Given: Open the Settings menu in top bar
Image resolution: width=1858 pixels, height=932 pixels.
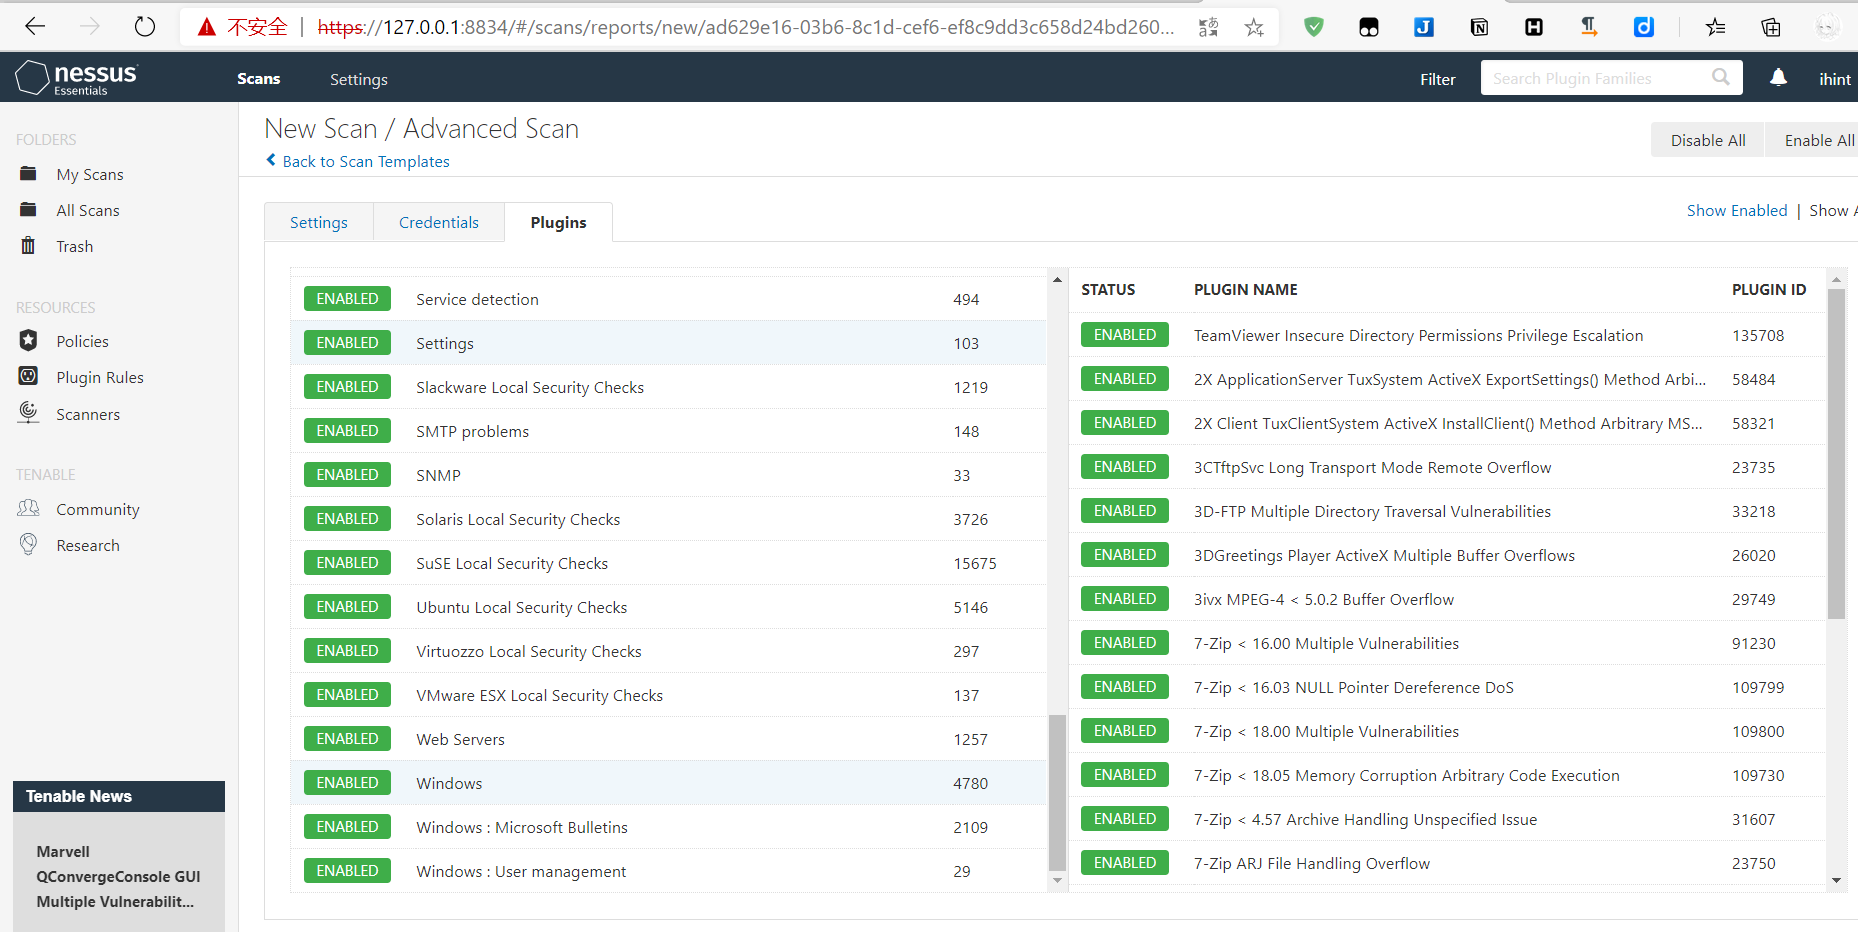Looking at the screenshot, I should point(358,79).
